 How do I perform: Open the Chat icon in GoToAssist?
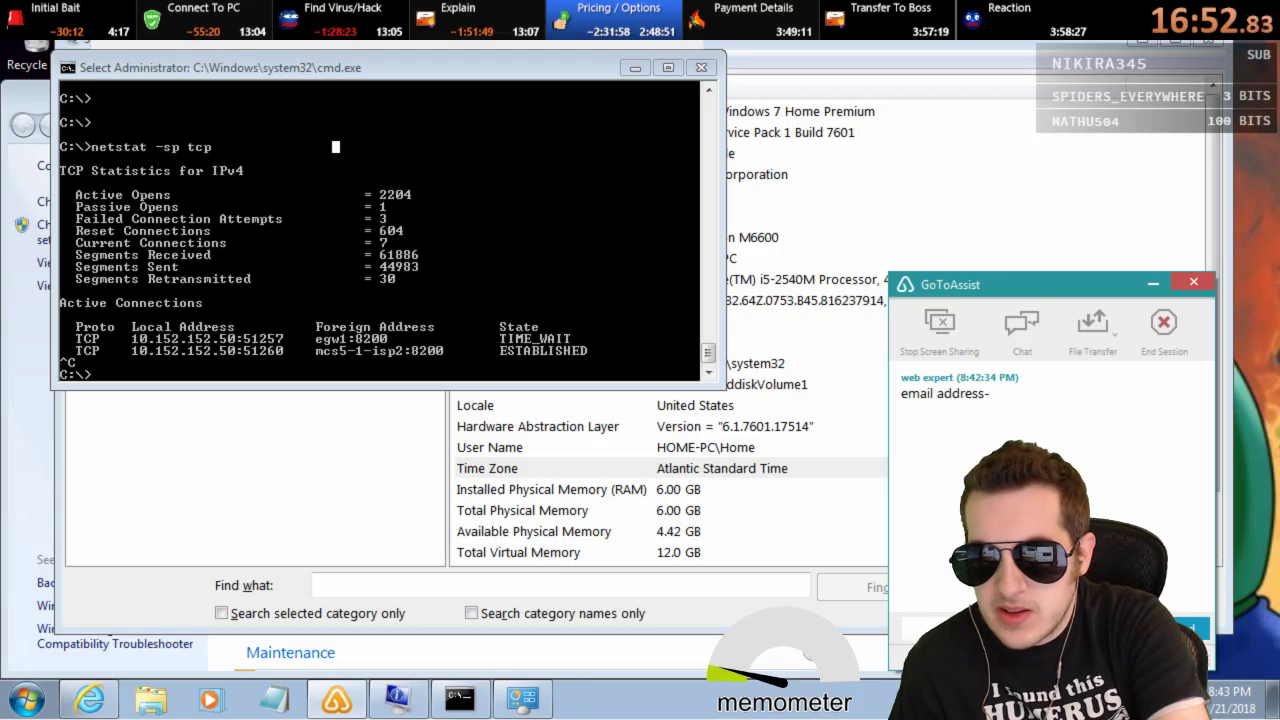(x=1021, y=322)
